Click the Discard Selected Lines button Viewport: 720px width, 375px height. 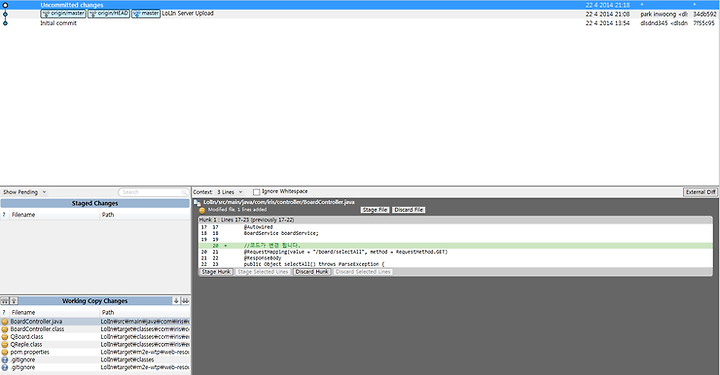tap(363, 272)
